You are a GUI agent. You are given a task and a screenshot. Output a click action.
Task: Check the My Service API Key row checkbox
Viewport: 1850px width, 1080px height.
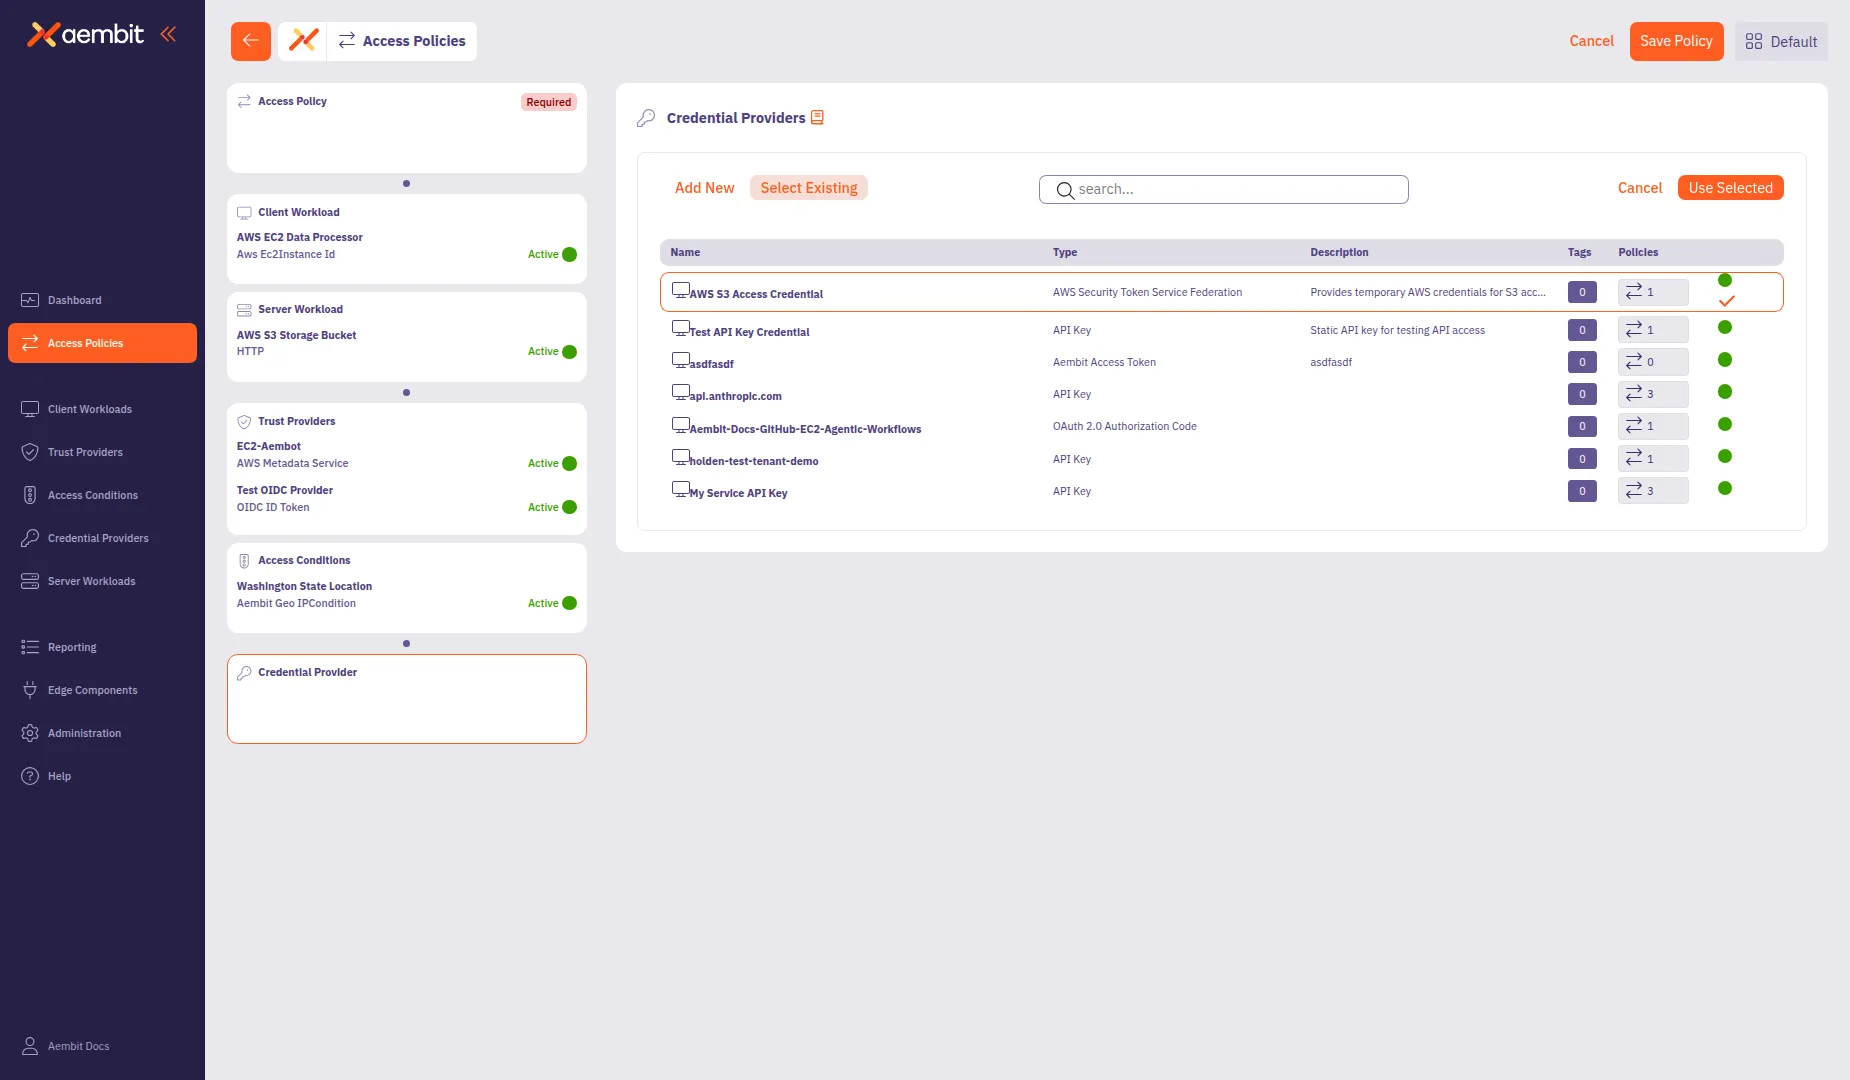pyautogui.click(x=681, y=489)
